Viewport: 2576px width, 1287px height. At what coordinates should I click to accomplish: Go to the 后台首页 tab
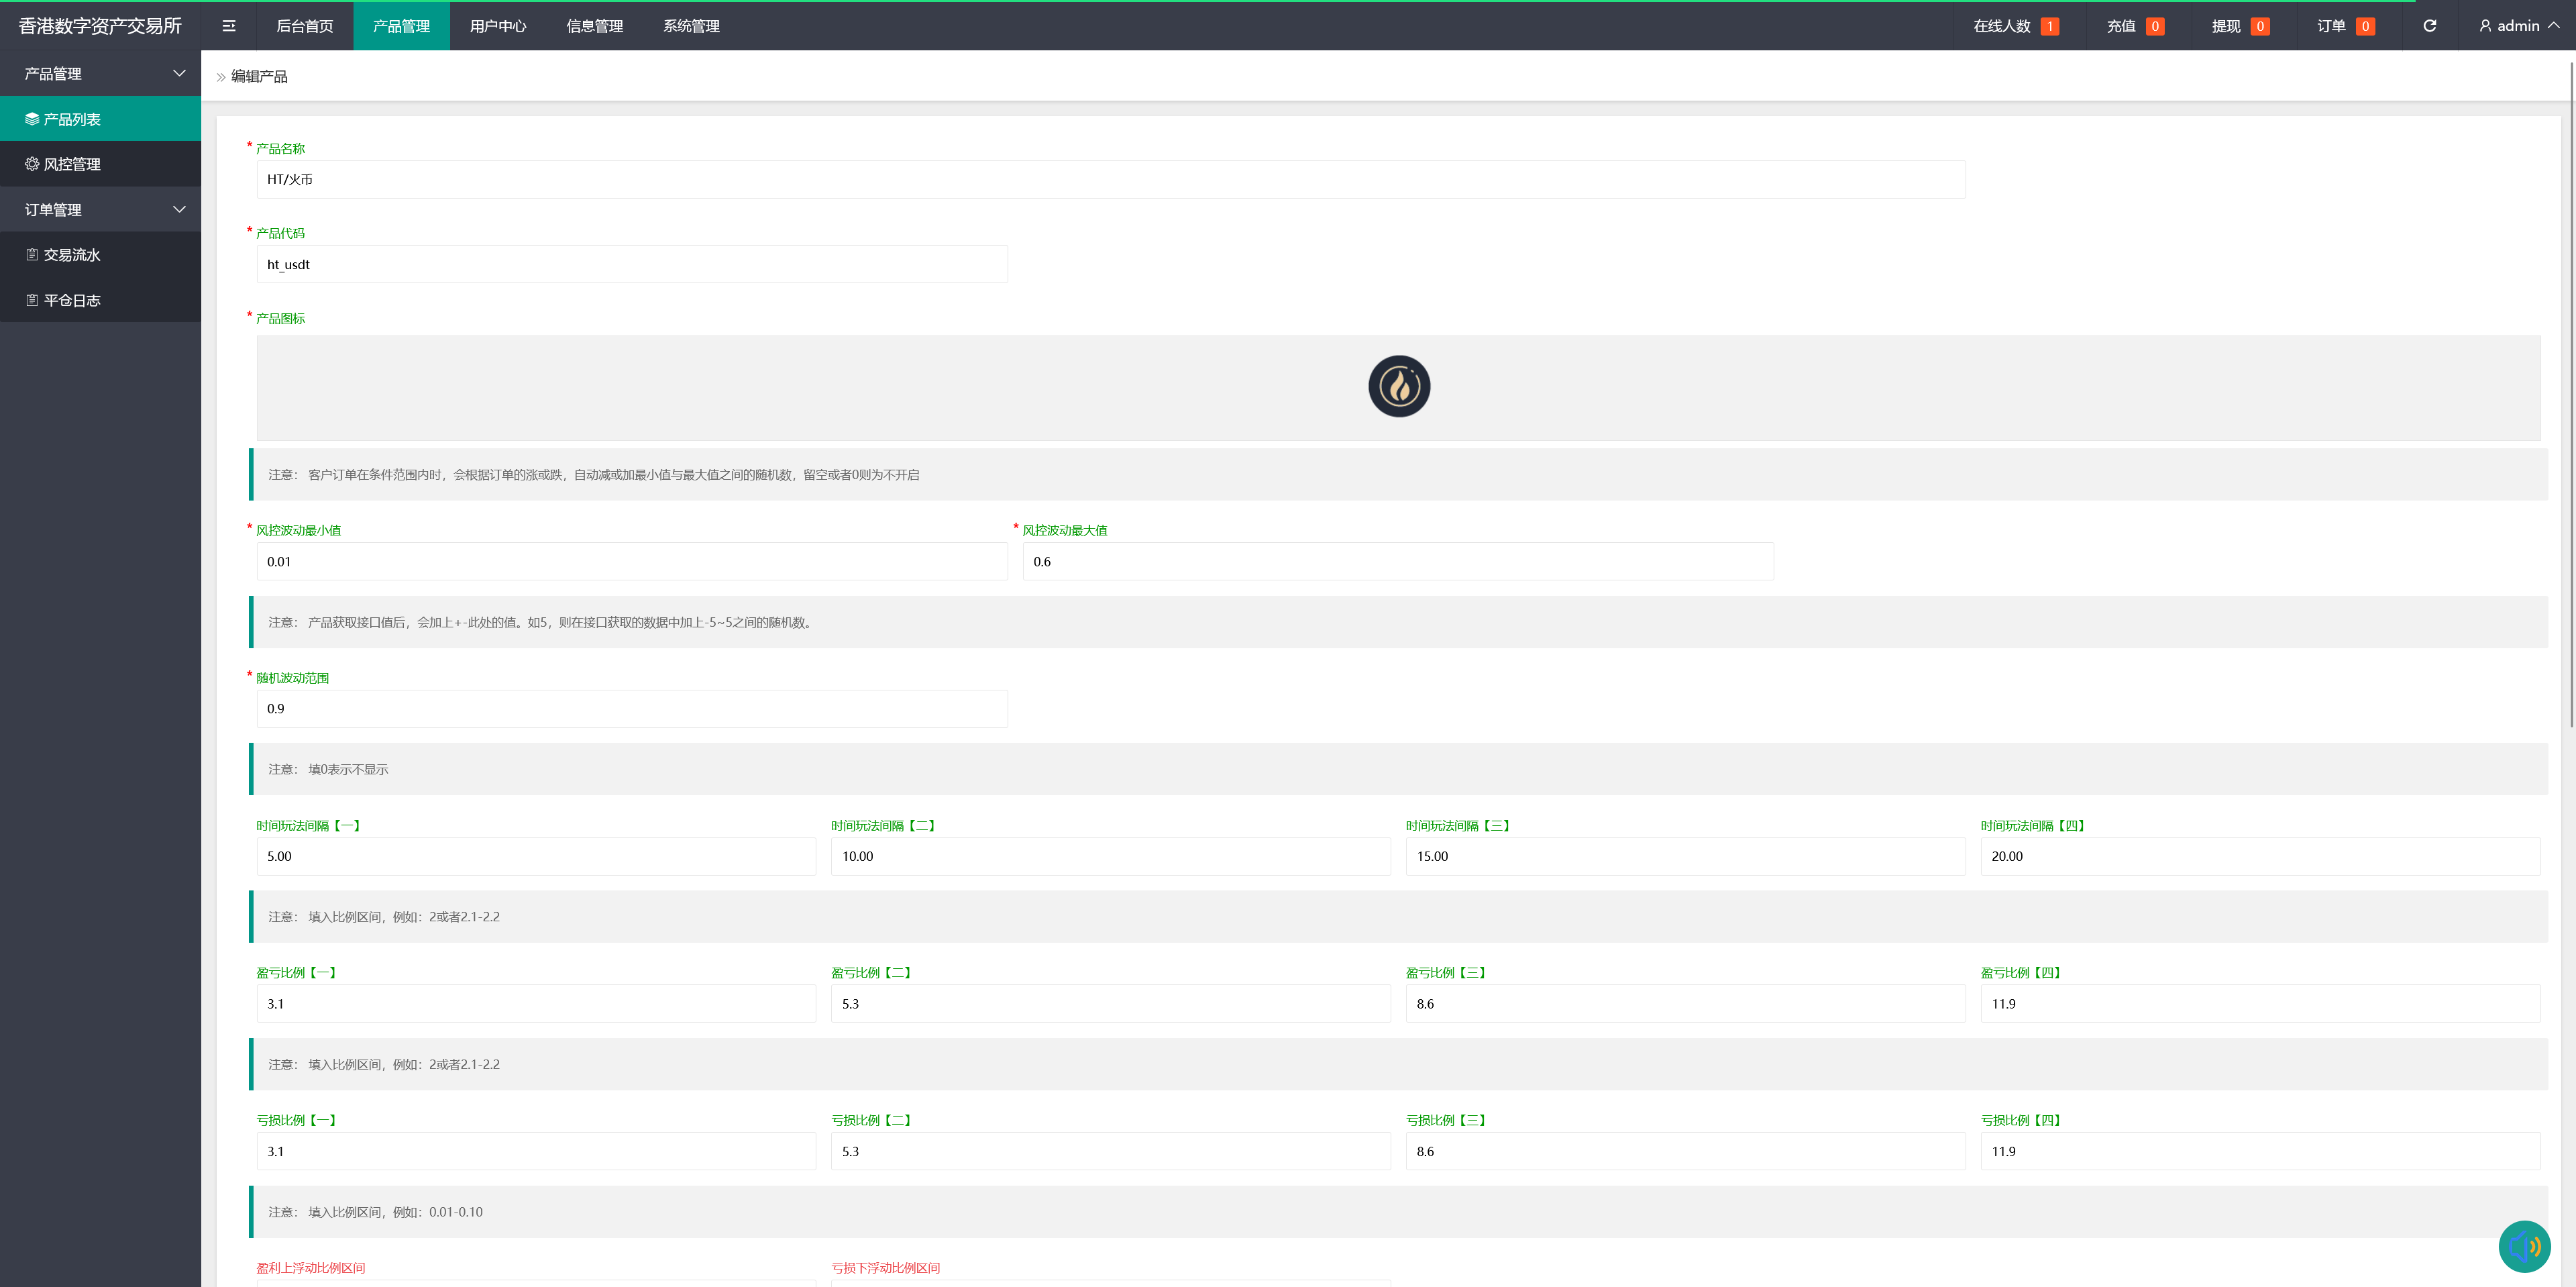click(304, 26)
